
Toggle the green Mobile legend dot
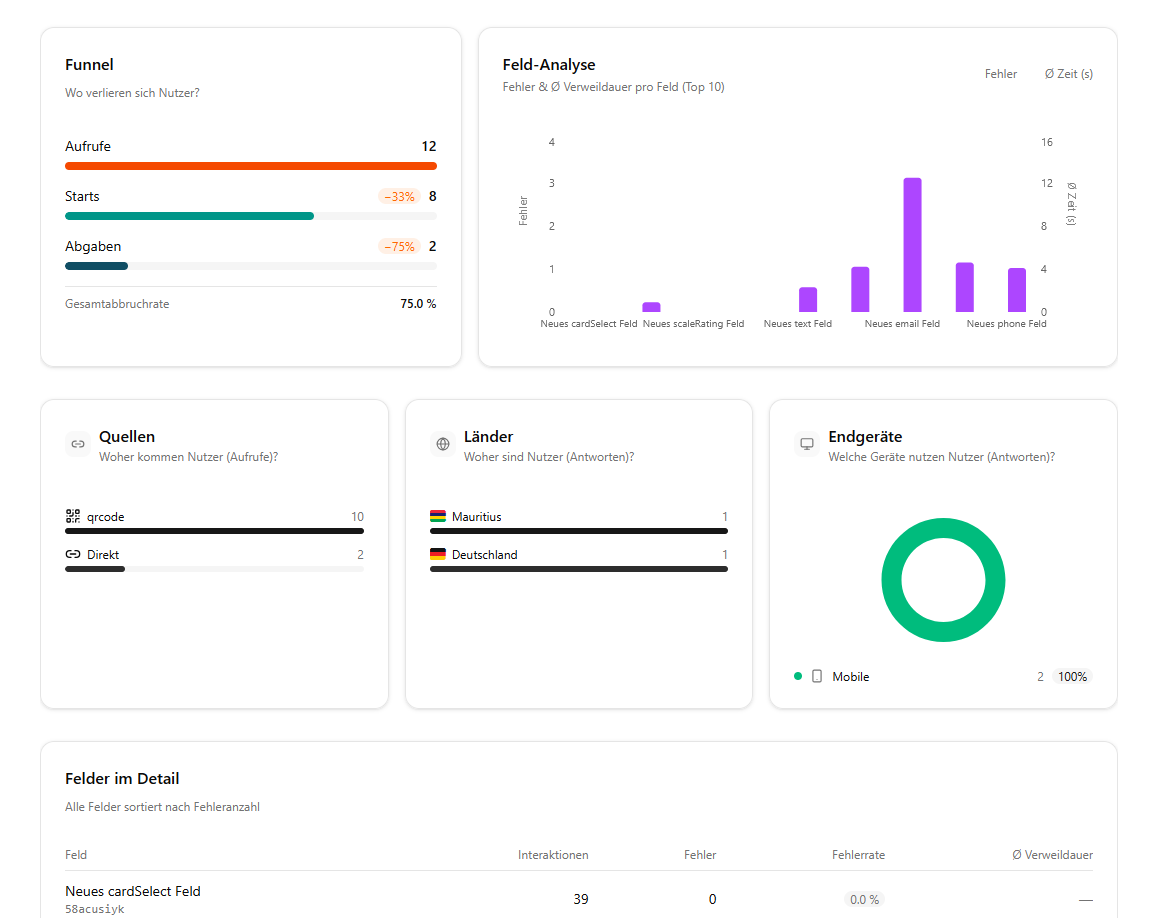pos(798,676)
